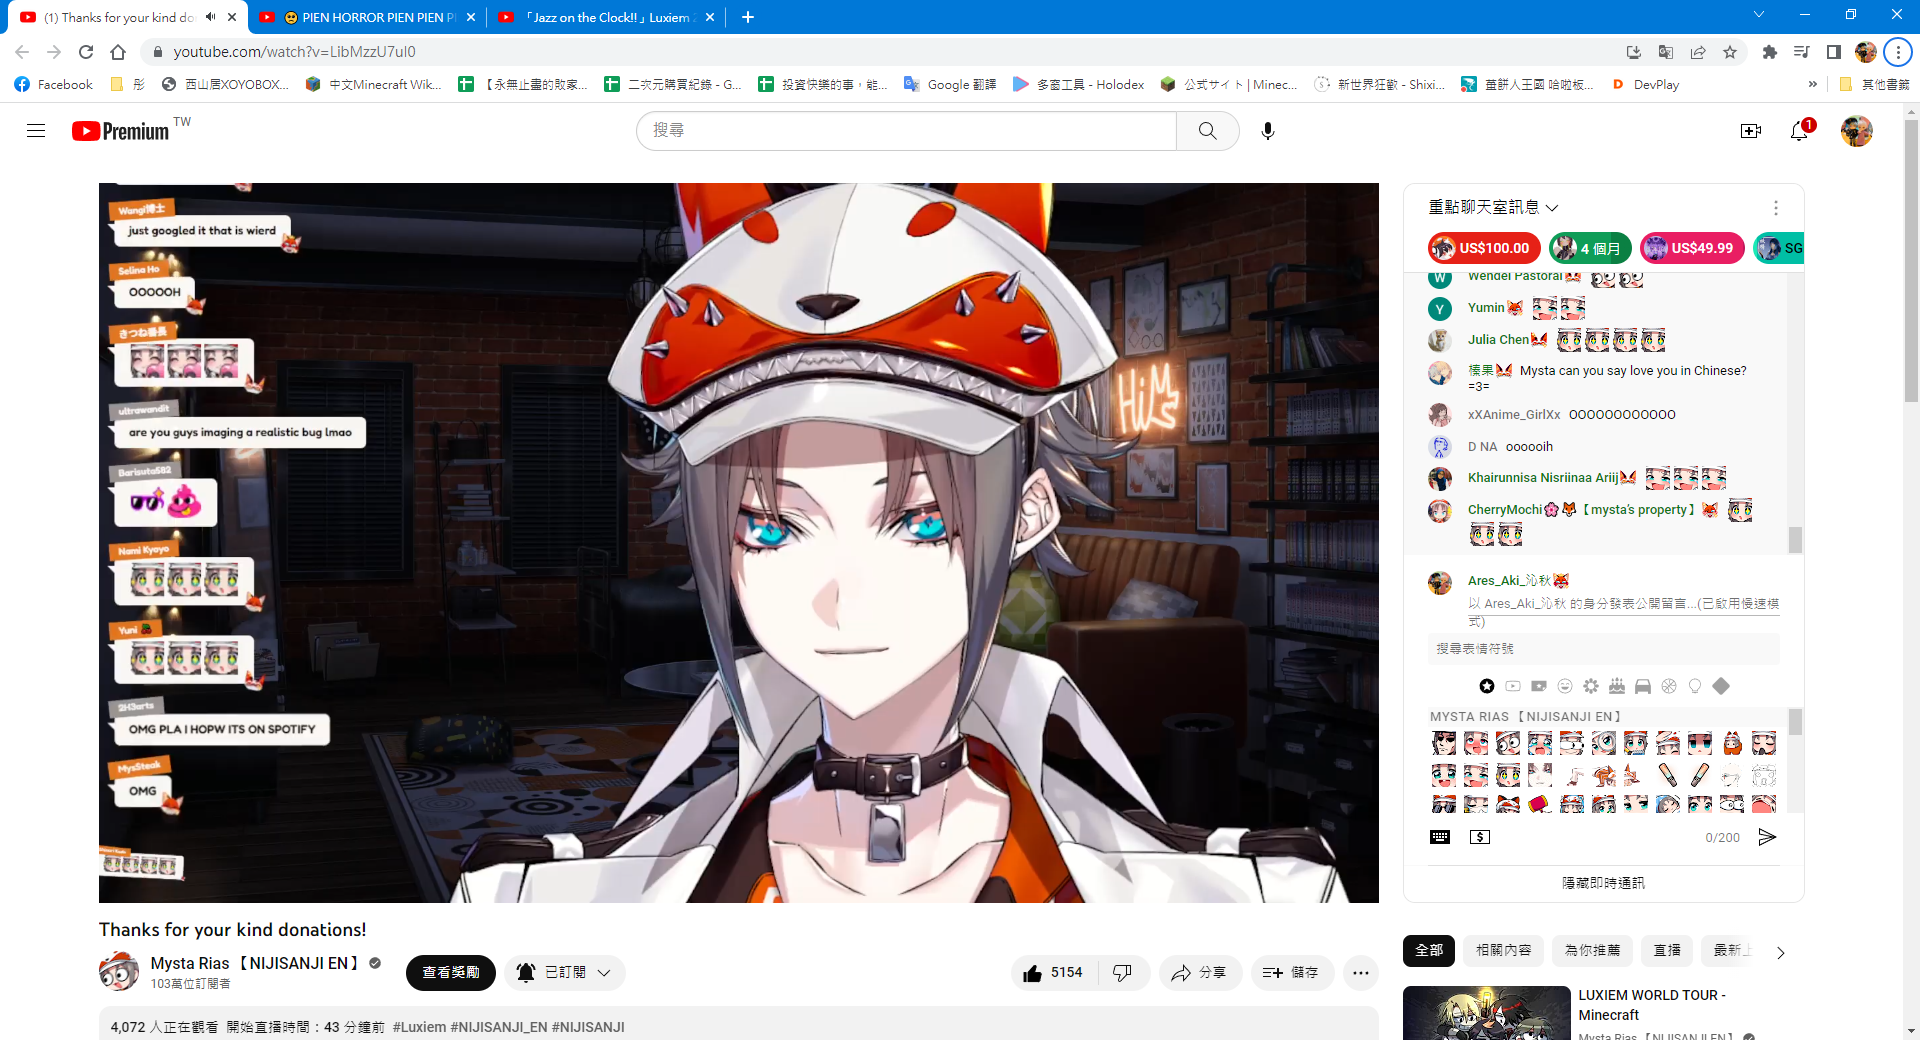Bookmark this page with star icon

click(x=1730, y=52)
